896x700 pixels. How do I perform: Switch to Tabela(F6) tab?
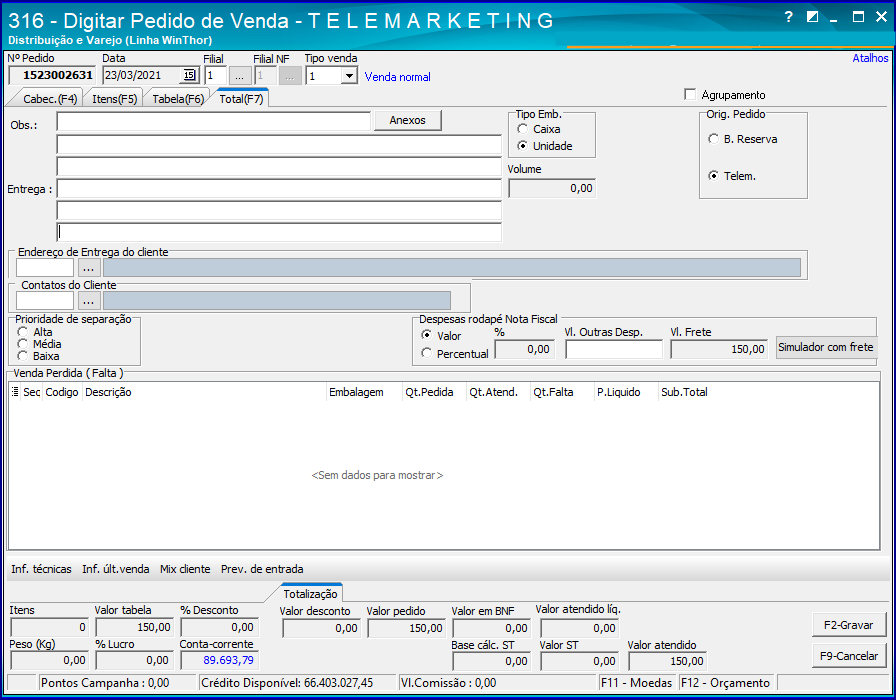point(178,99)
